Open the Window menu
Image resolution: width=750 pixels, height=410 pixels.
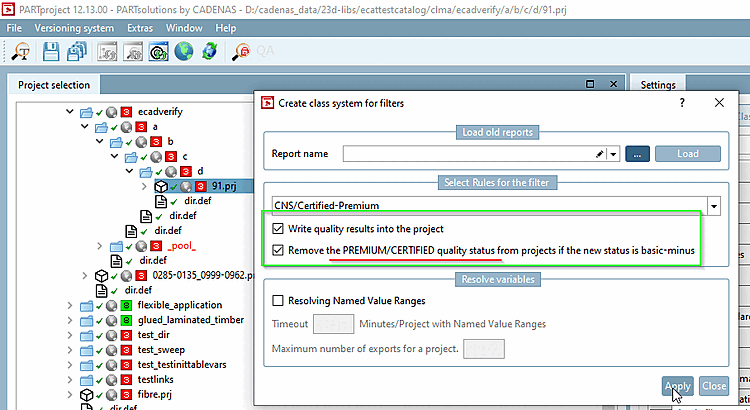click(184, 28)
